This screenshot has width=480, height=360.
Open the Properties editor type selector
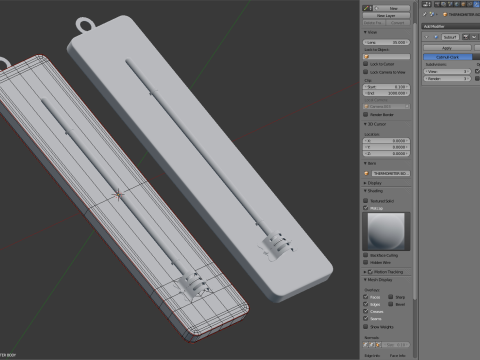pos(427,4)
